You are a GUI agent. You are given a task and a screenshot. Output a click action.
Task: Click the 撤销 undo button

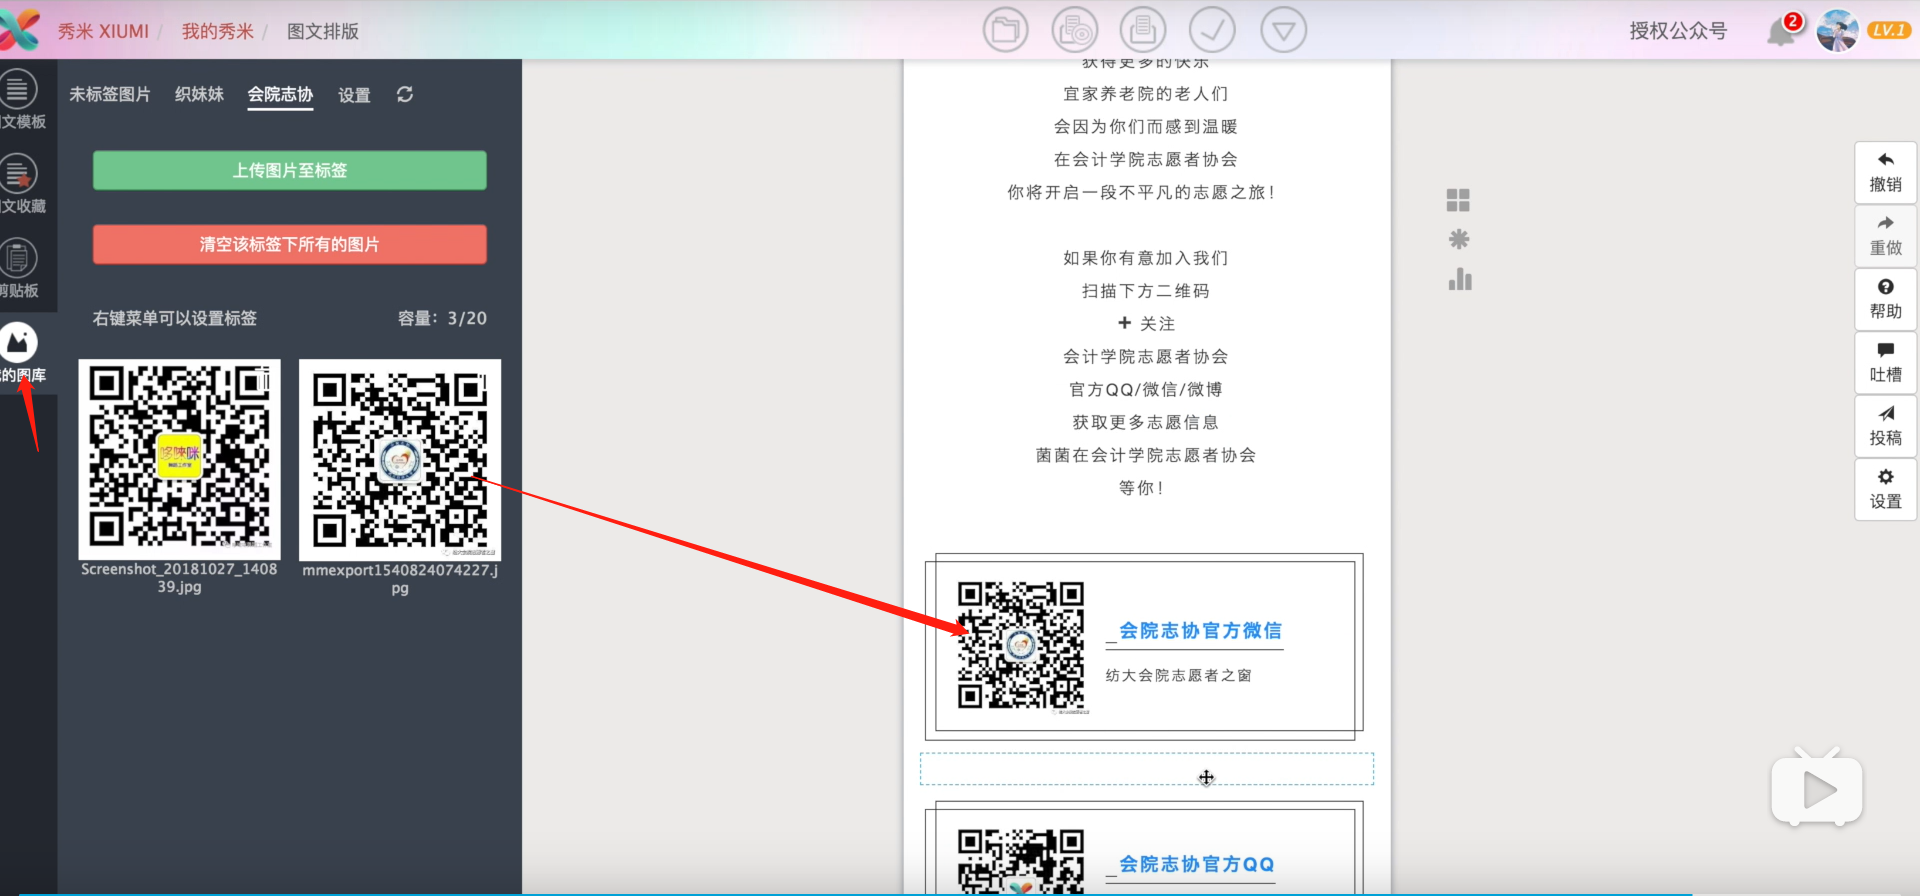click(x=1886, y=173)
